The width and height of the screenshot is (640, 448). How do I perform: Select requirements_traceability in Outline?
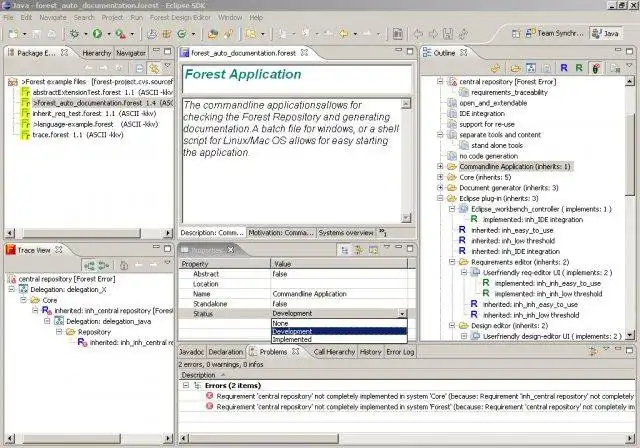click(510, 92)
